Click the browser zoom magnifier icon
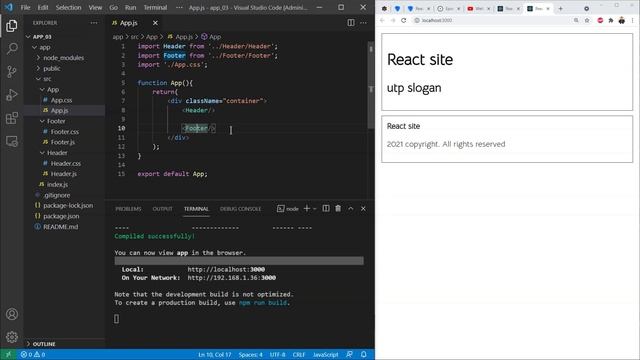This screenshot has width=640, height=360. point(576,20)
